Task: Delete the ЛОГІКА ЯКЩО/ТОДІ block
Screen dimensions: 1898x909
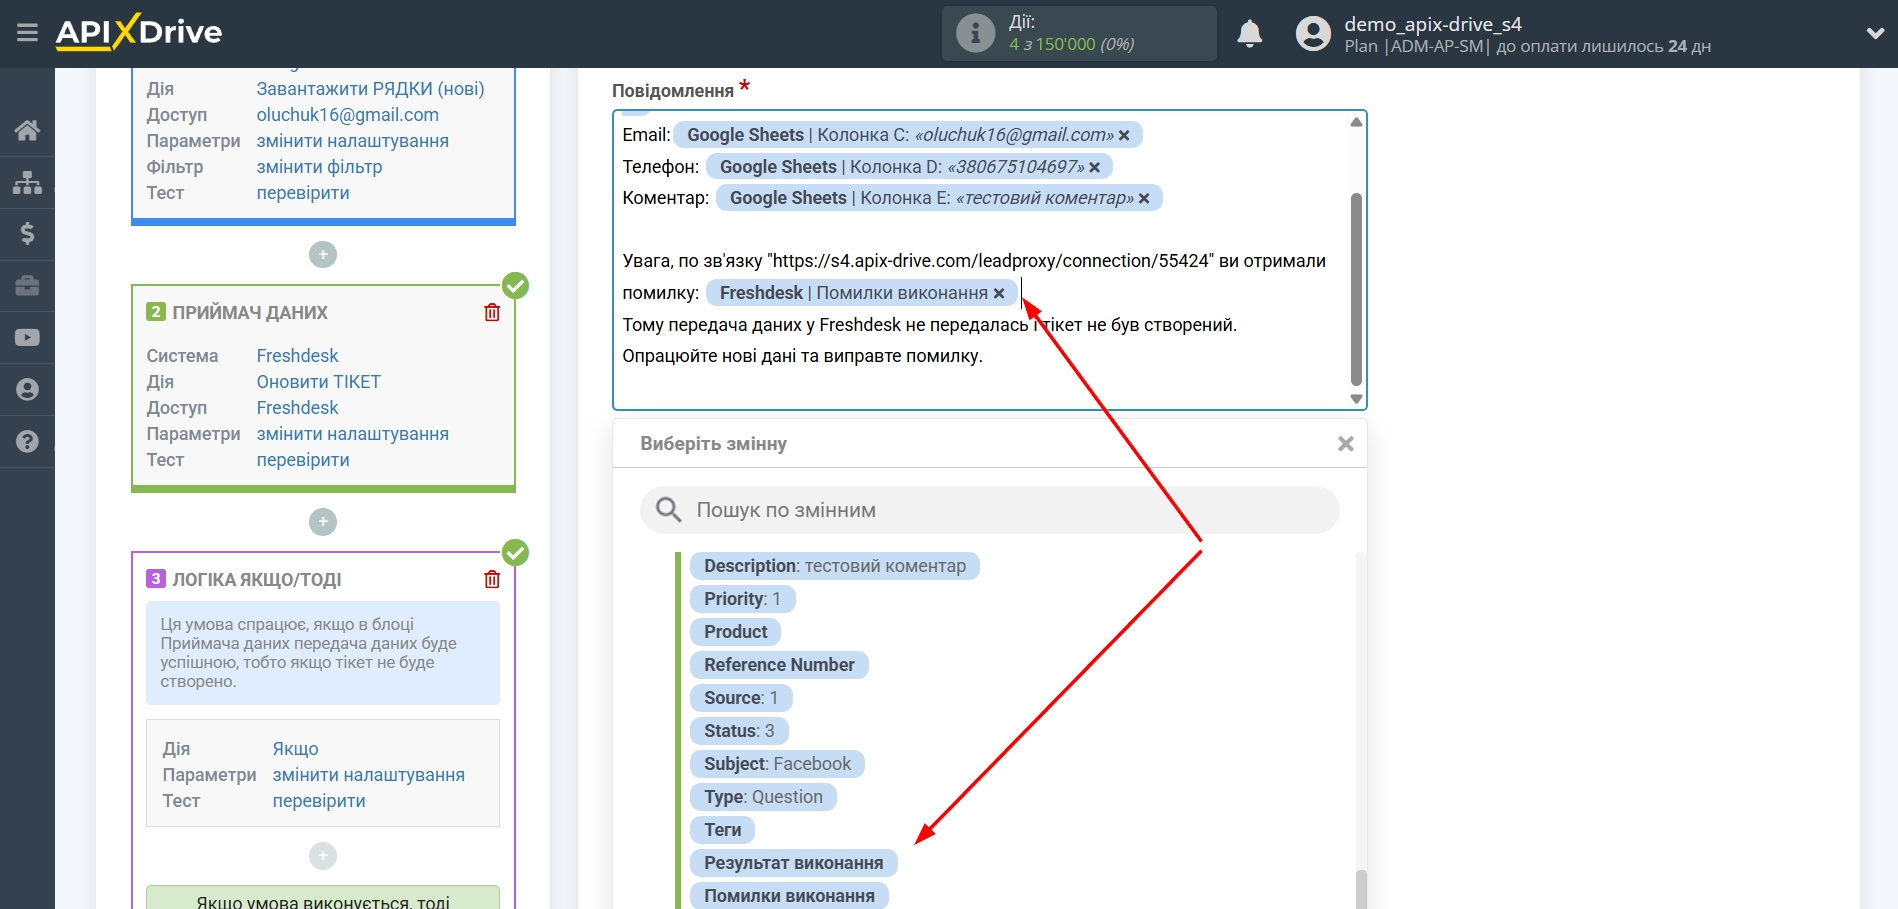Action: pos(492,579)
